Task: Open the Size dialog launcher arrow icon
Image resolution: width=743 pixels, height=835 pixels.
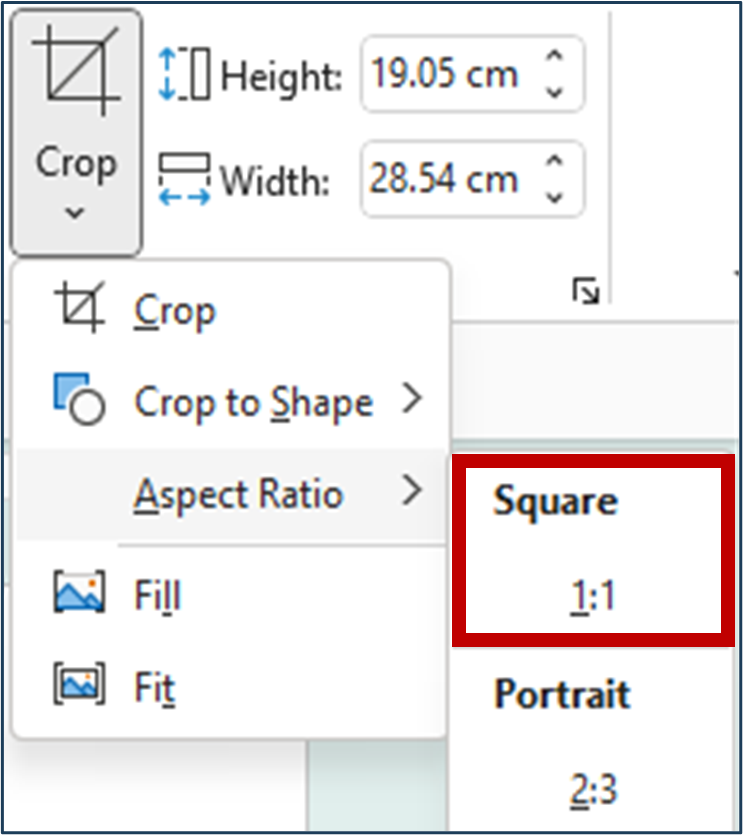Action: click(585, 291)
